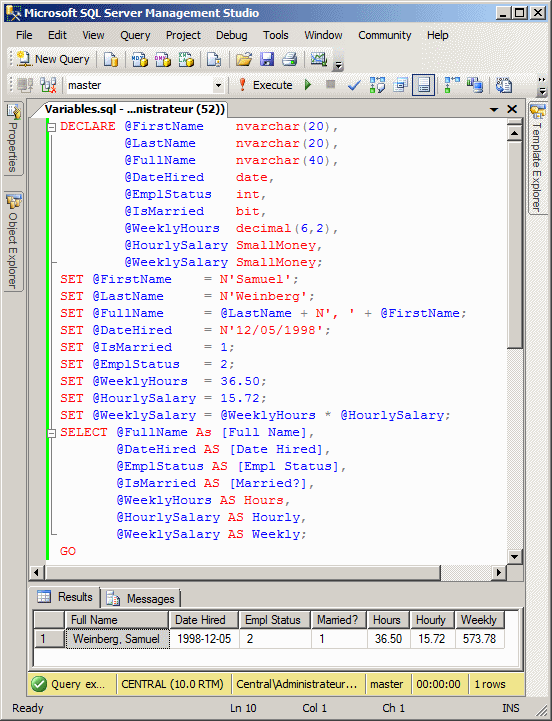Parse the query with the blue checkmark
The width and height of the screenshot is (552, 721).
click(x=354, y=85)
